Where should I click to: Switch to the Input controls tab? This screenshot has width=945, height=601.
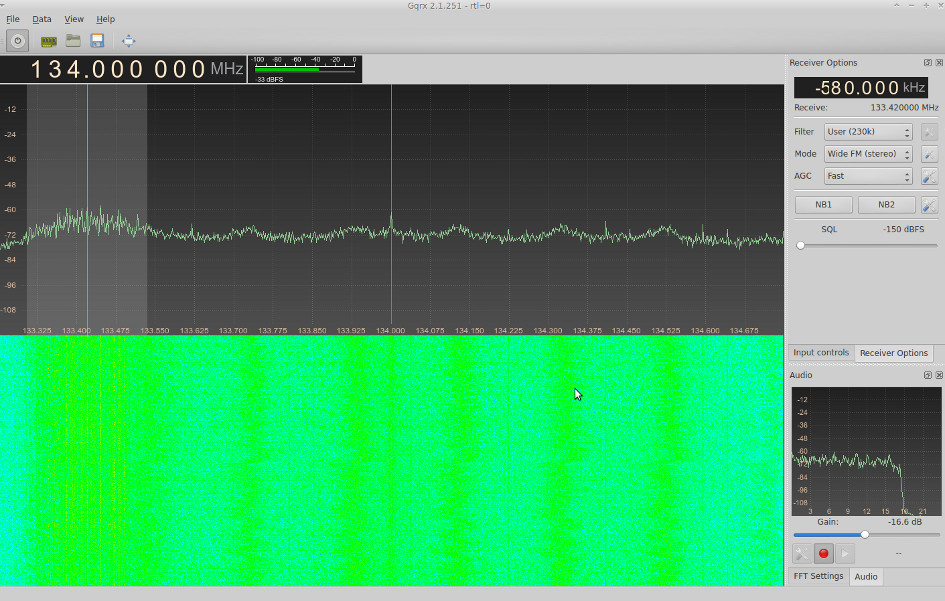click(820, 353)
